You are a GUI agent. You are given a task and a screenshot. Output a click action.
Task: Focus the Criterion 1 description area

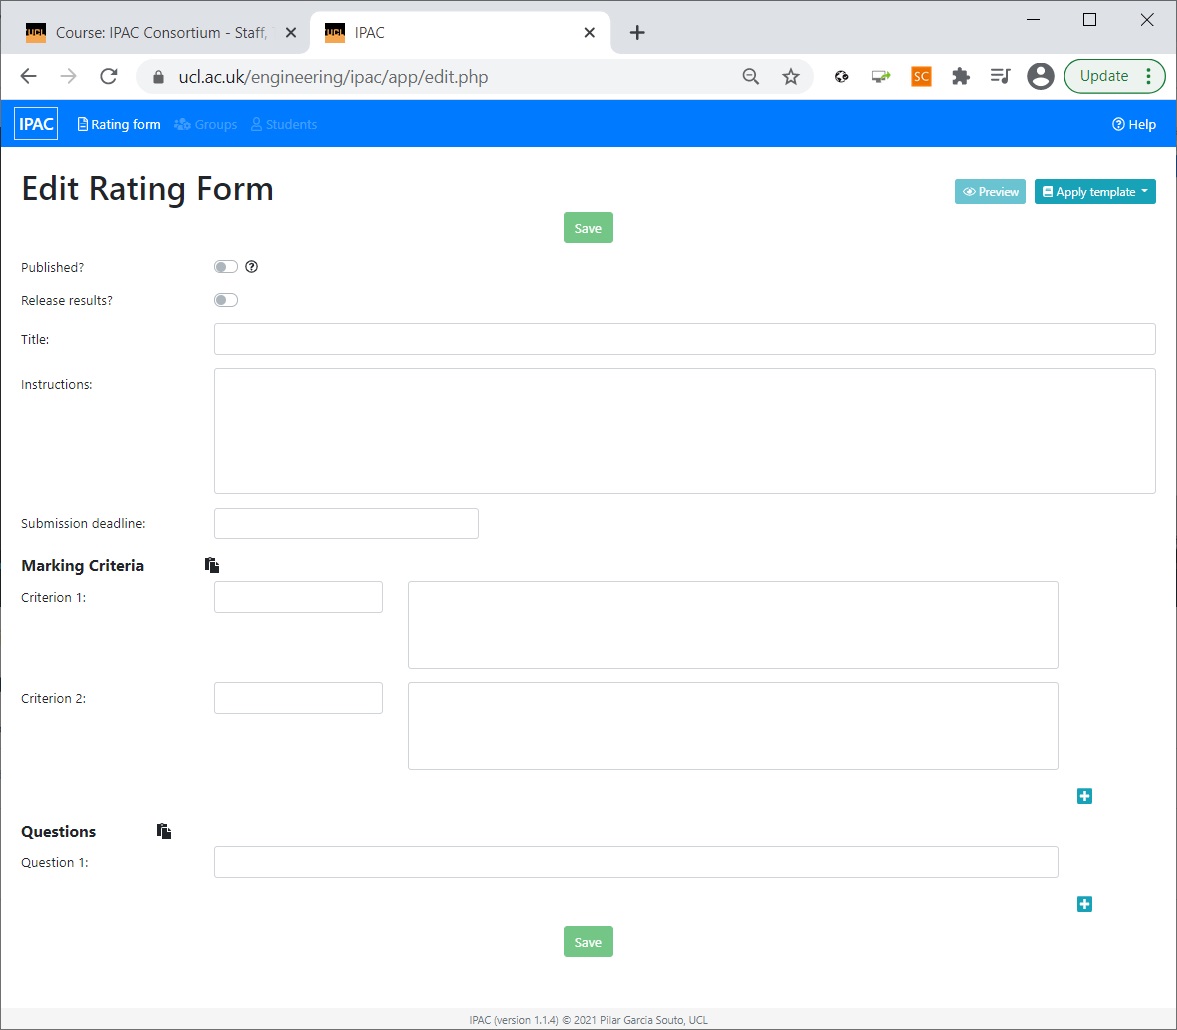point(733,625)
